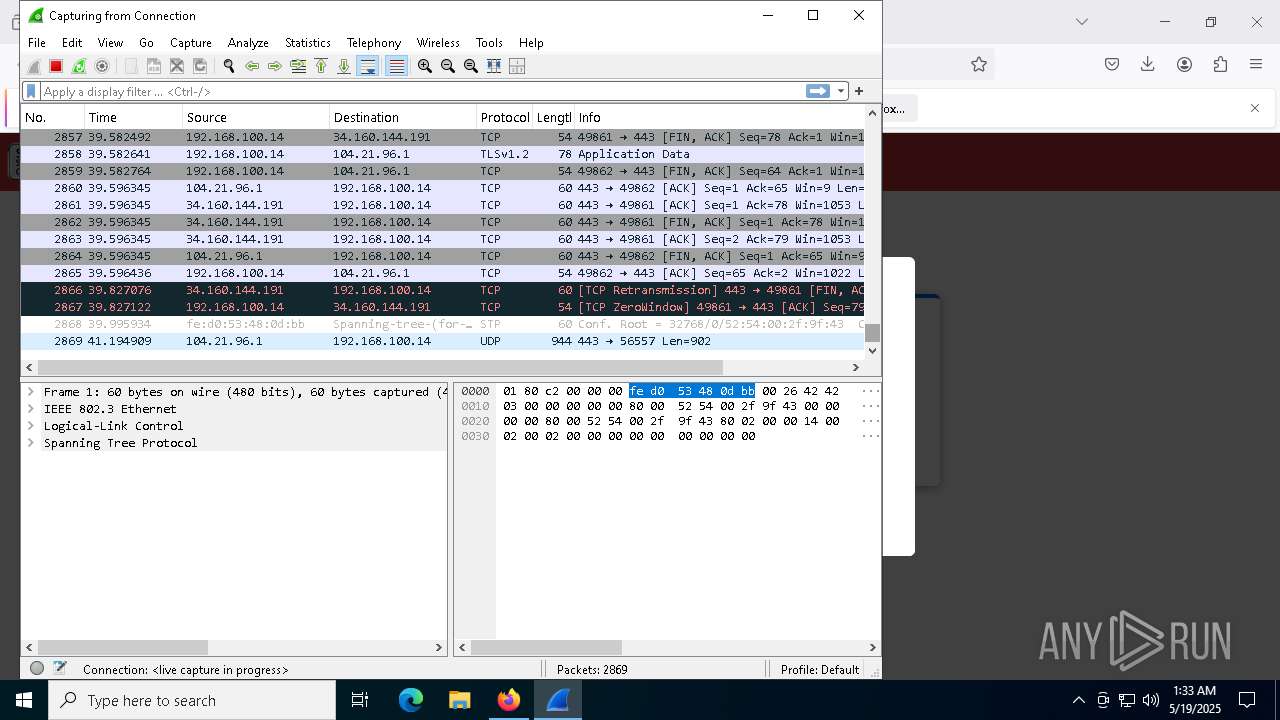Expand the IEEE 802.3 Ethernet row
1280x720 pixels.
(31, 409)
